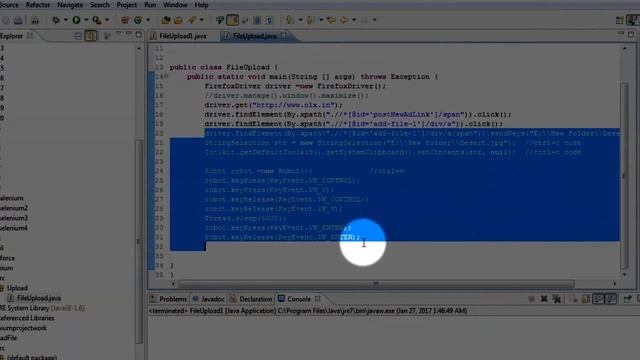640x360 pixels.
Task: Open the Back navigation history dropdown
Action: coord(354,20)
